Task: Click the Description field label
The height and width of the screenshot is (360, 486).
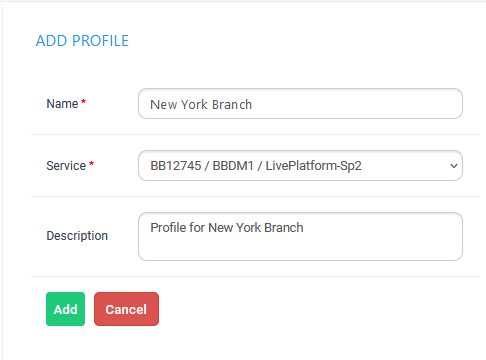Action: coord(77,236)
